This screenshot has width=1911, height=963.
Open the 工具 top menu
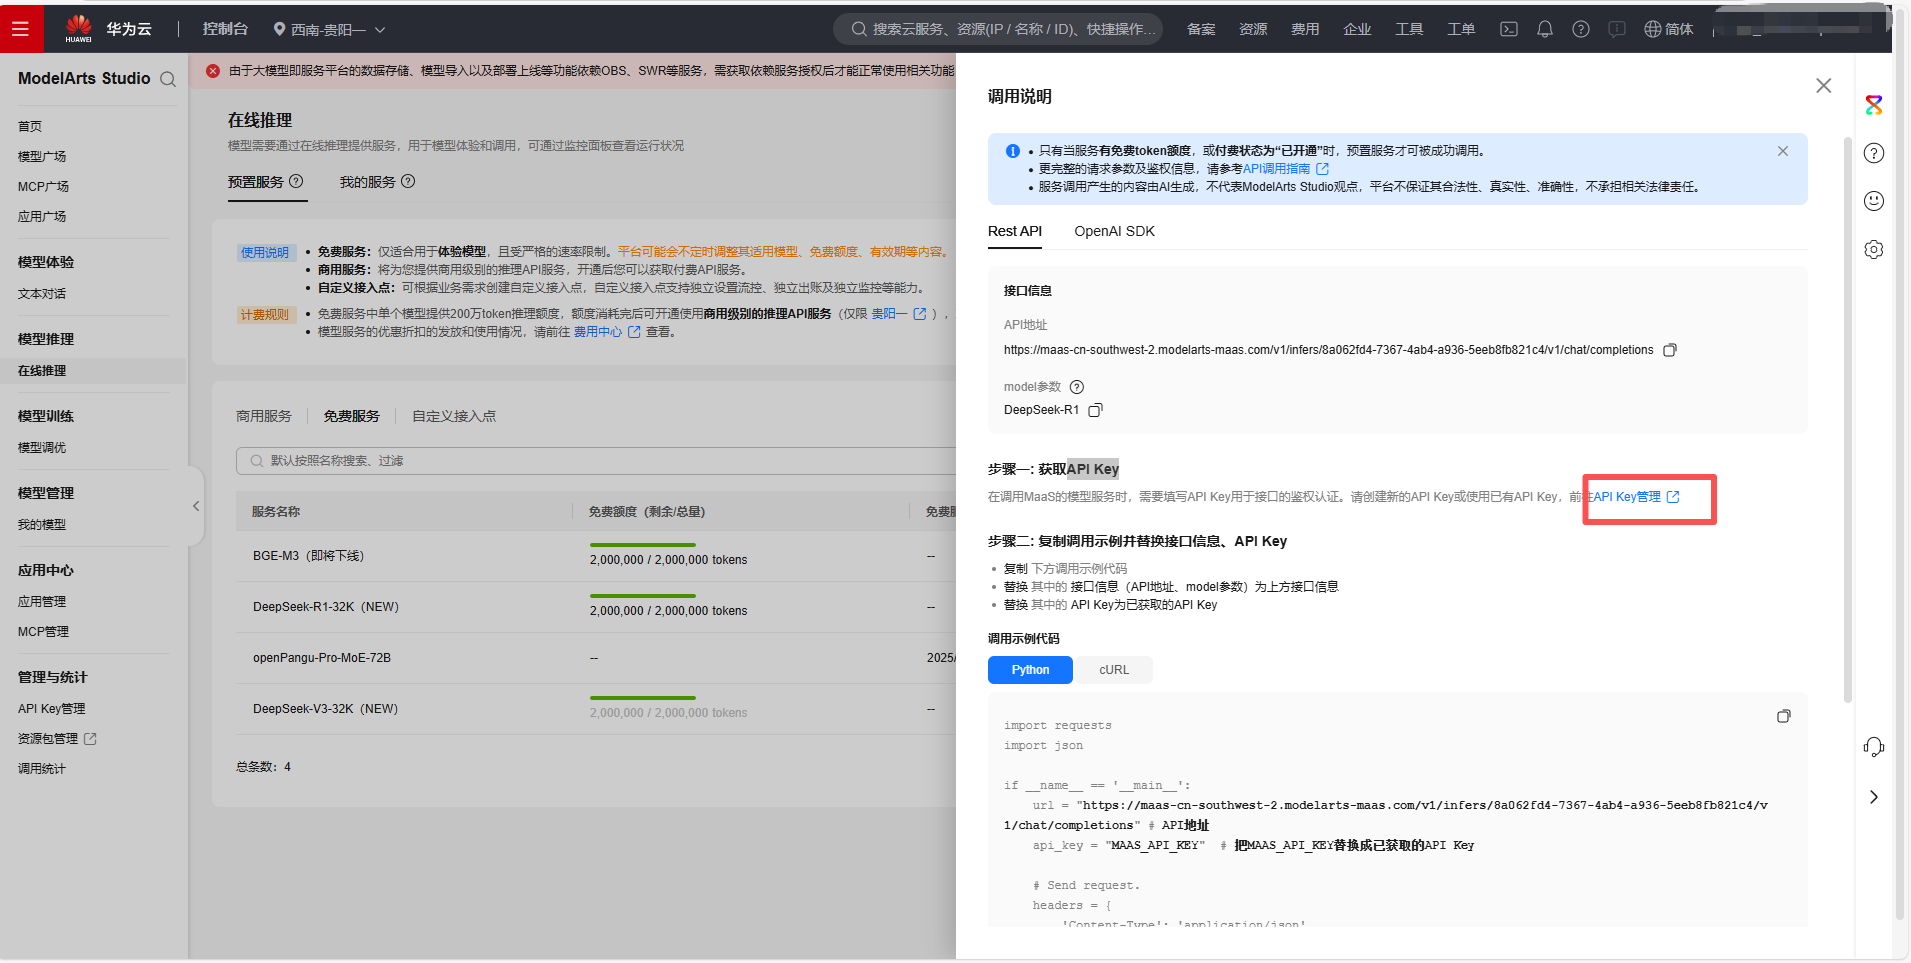[1409, 29]
